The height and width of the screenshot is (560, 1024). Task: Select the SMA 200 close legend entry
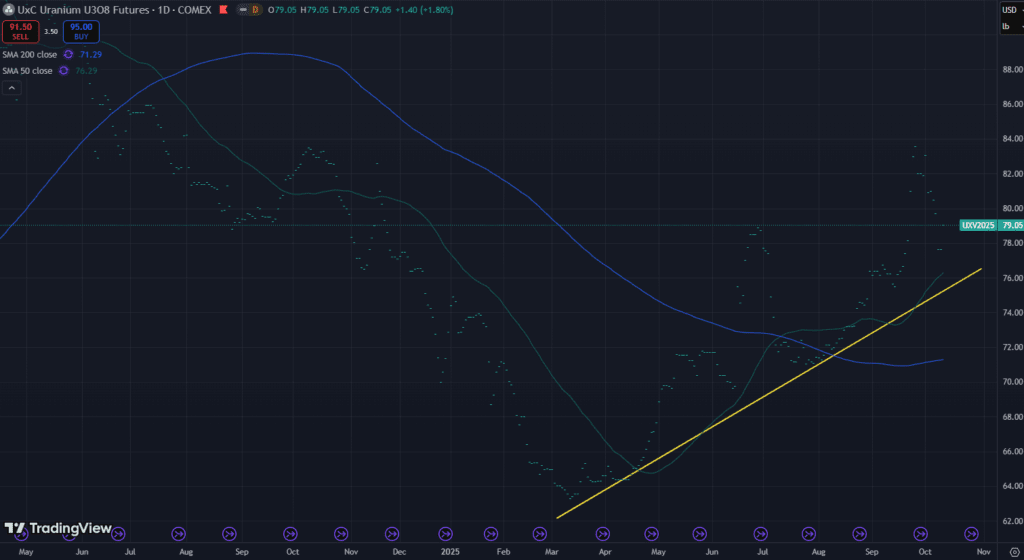click(x=30, y=54)
